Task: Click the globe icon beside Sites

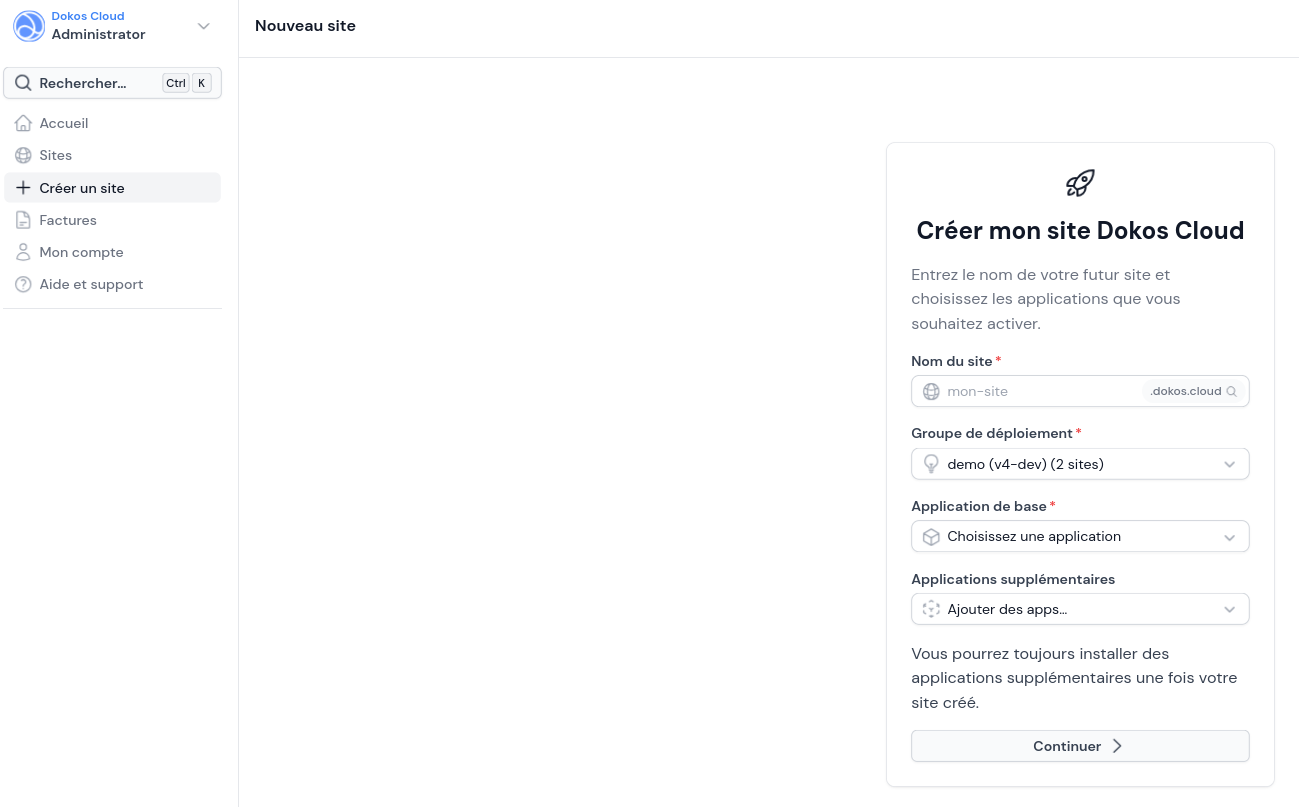Action: coord(23,155)
